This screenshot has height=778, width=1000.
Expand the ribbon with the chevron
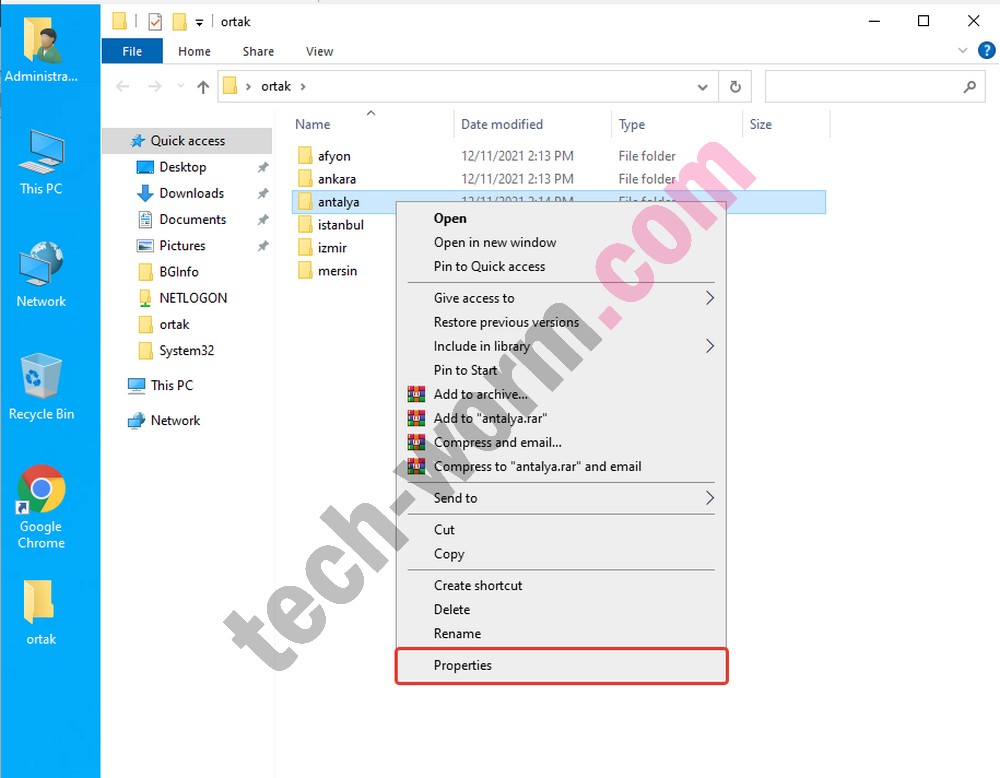(x=964, y=51)
